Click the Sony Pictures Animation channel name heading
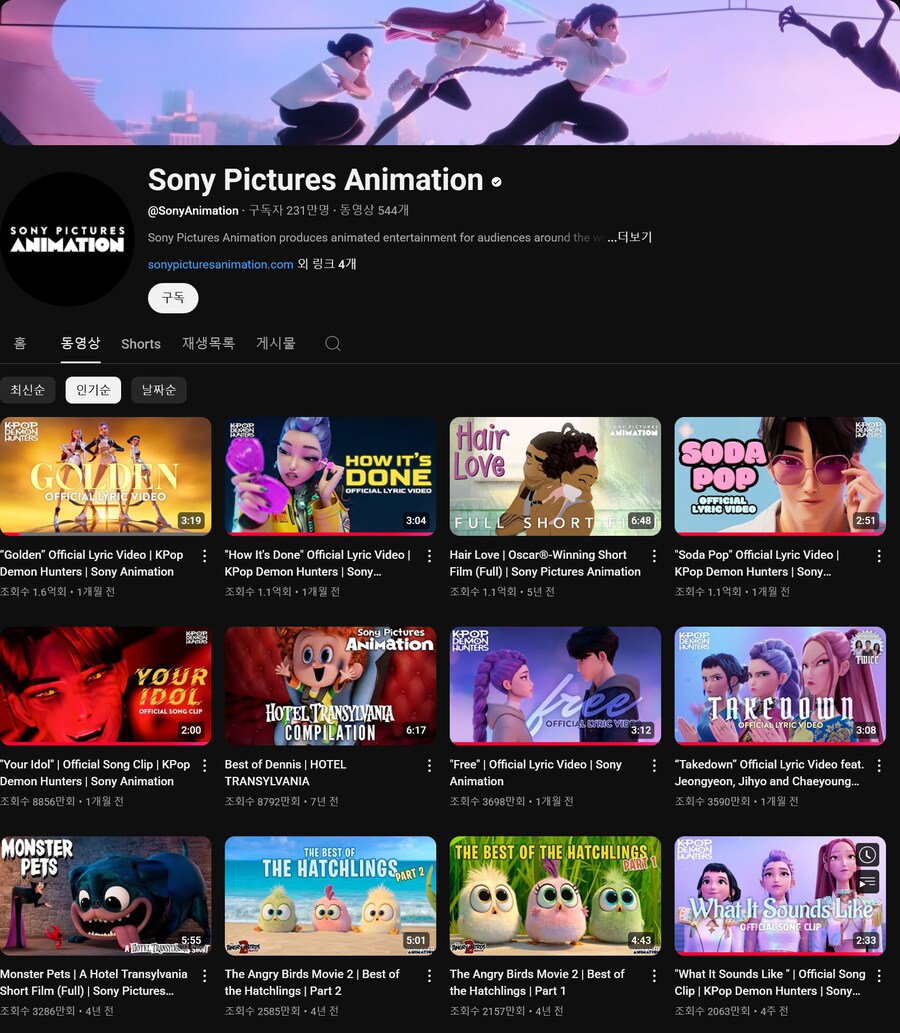Image resolution: width=900 pixels, height=1033 pixels. click(316, 180)
